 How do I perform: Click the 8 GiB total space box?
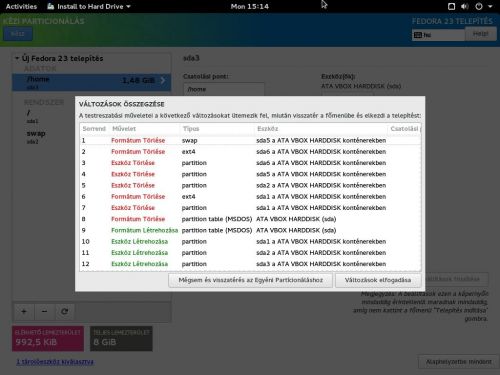121,338
